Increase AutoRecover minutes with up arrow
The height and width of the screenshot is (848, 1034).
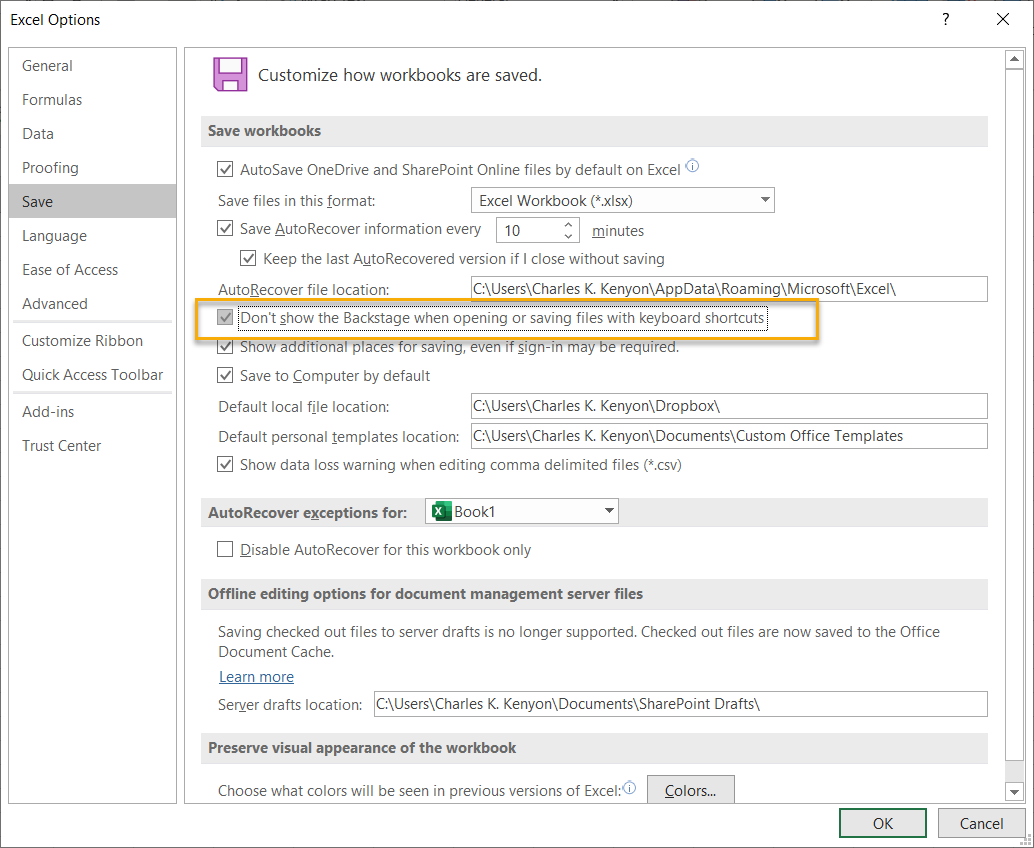[568, 224]
